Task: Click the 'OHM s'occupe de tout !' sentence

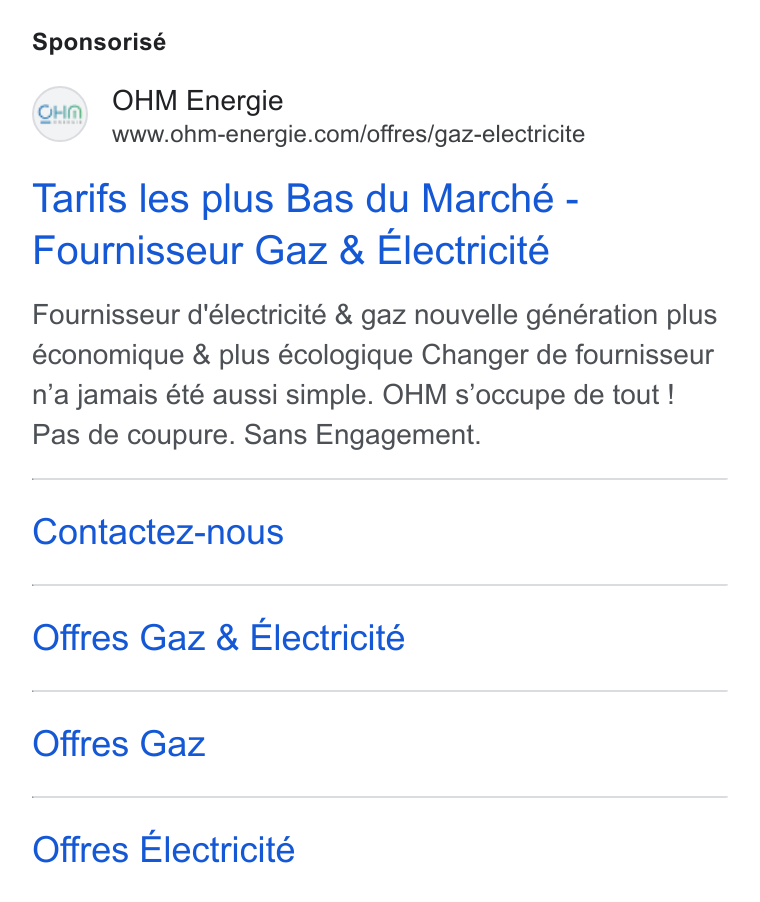Action: pos(528,395)
